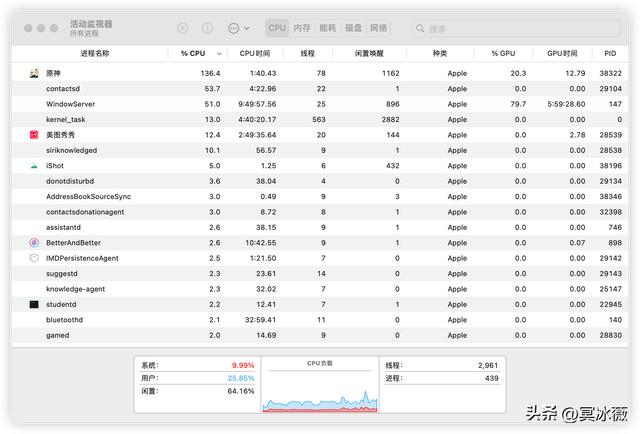This screenshot has height=434, width=640.
Task: Select the suggestd process row
Action: coord(320,274)
